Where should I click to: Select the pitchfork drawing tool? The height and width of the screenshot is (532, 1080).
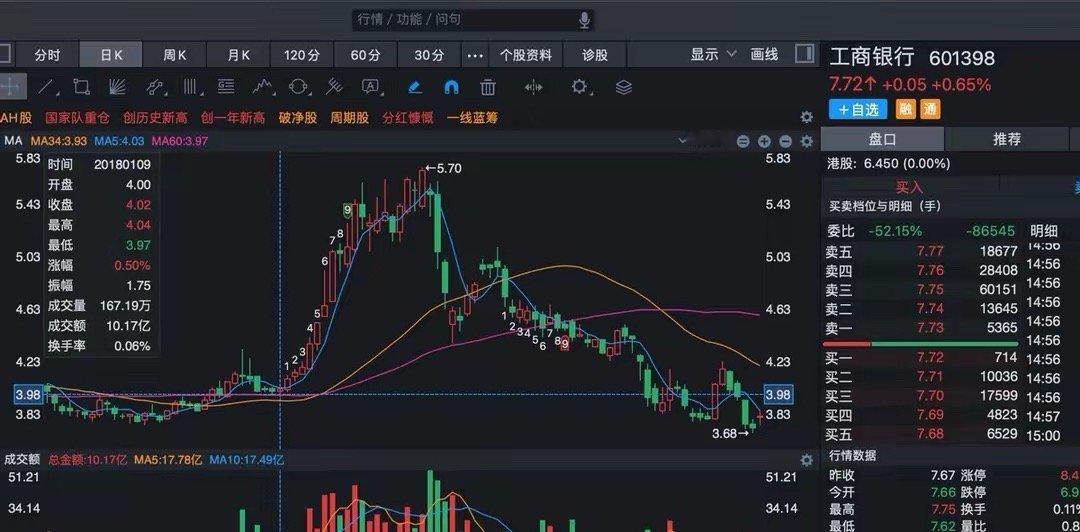[x=334, y=87]
